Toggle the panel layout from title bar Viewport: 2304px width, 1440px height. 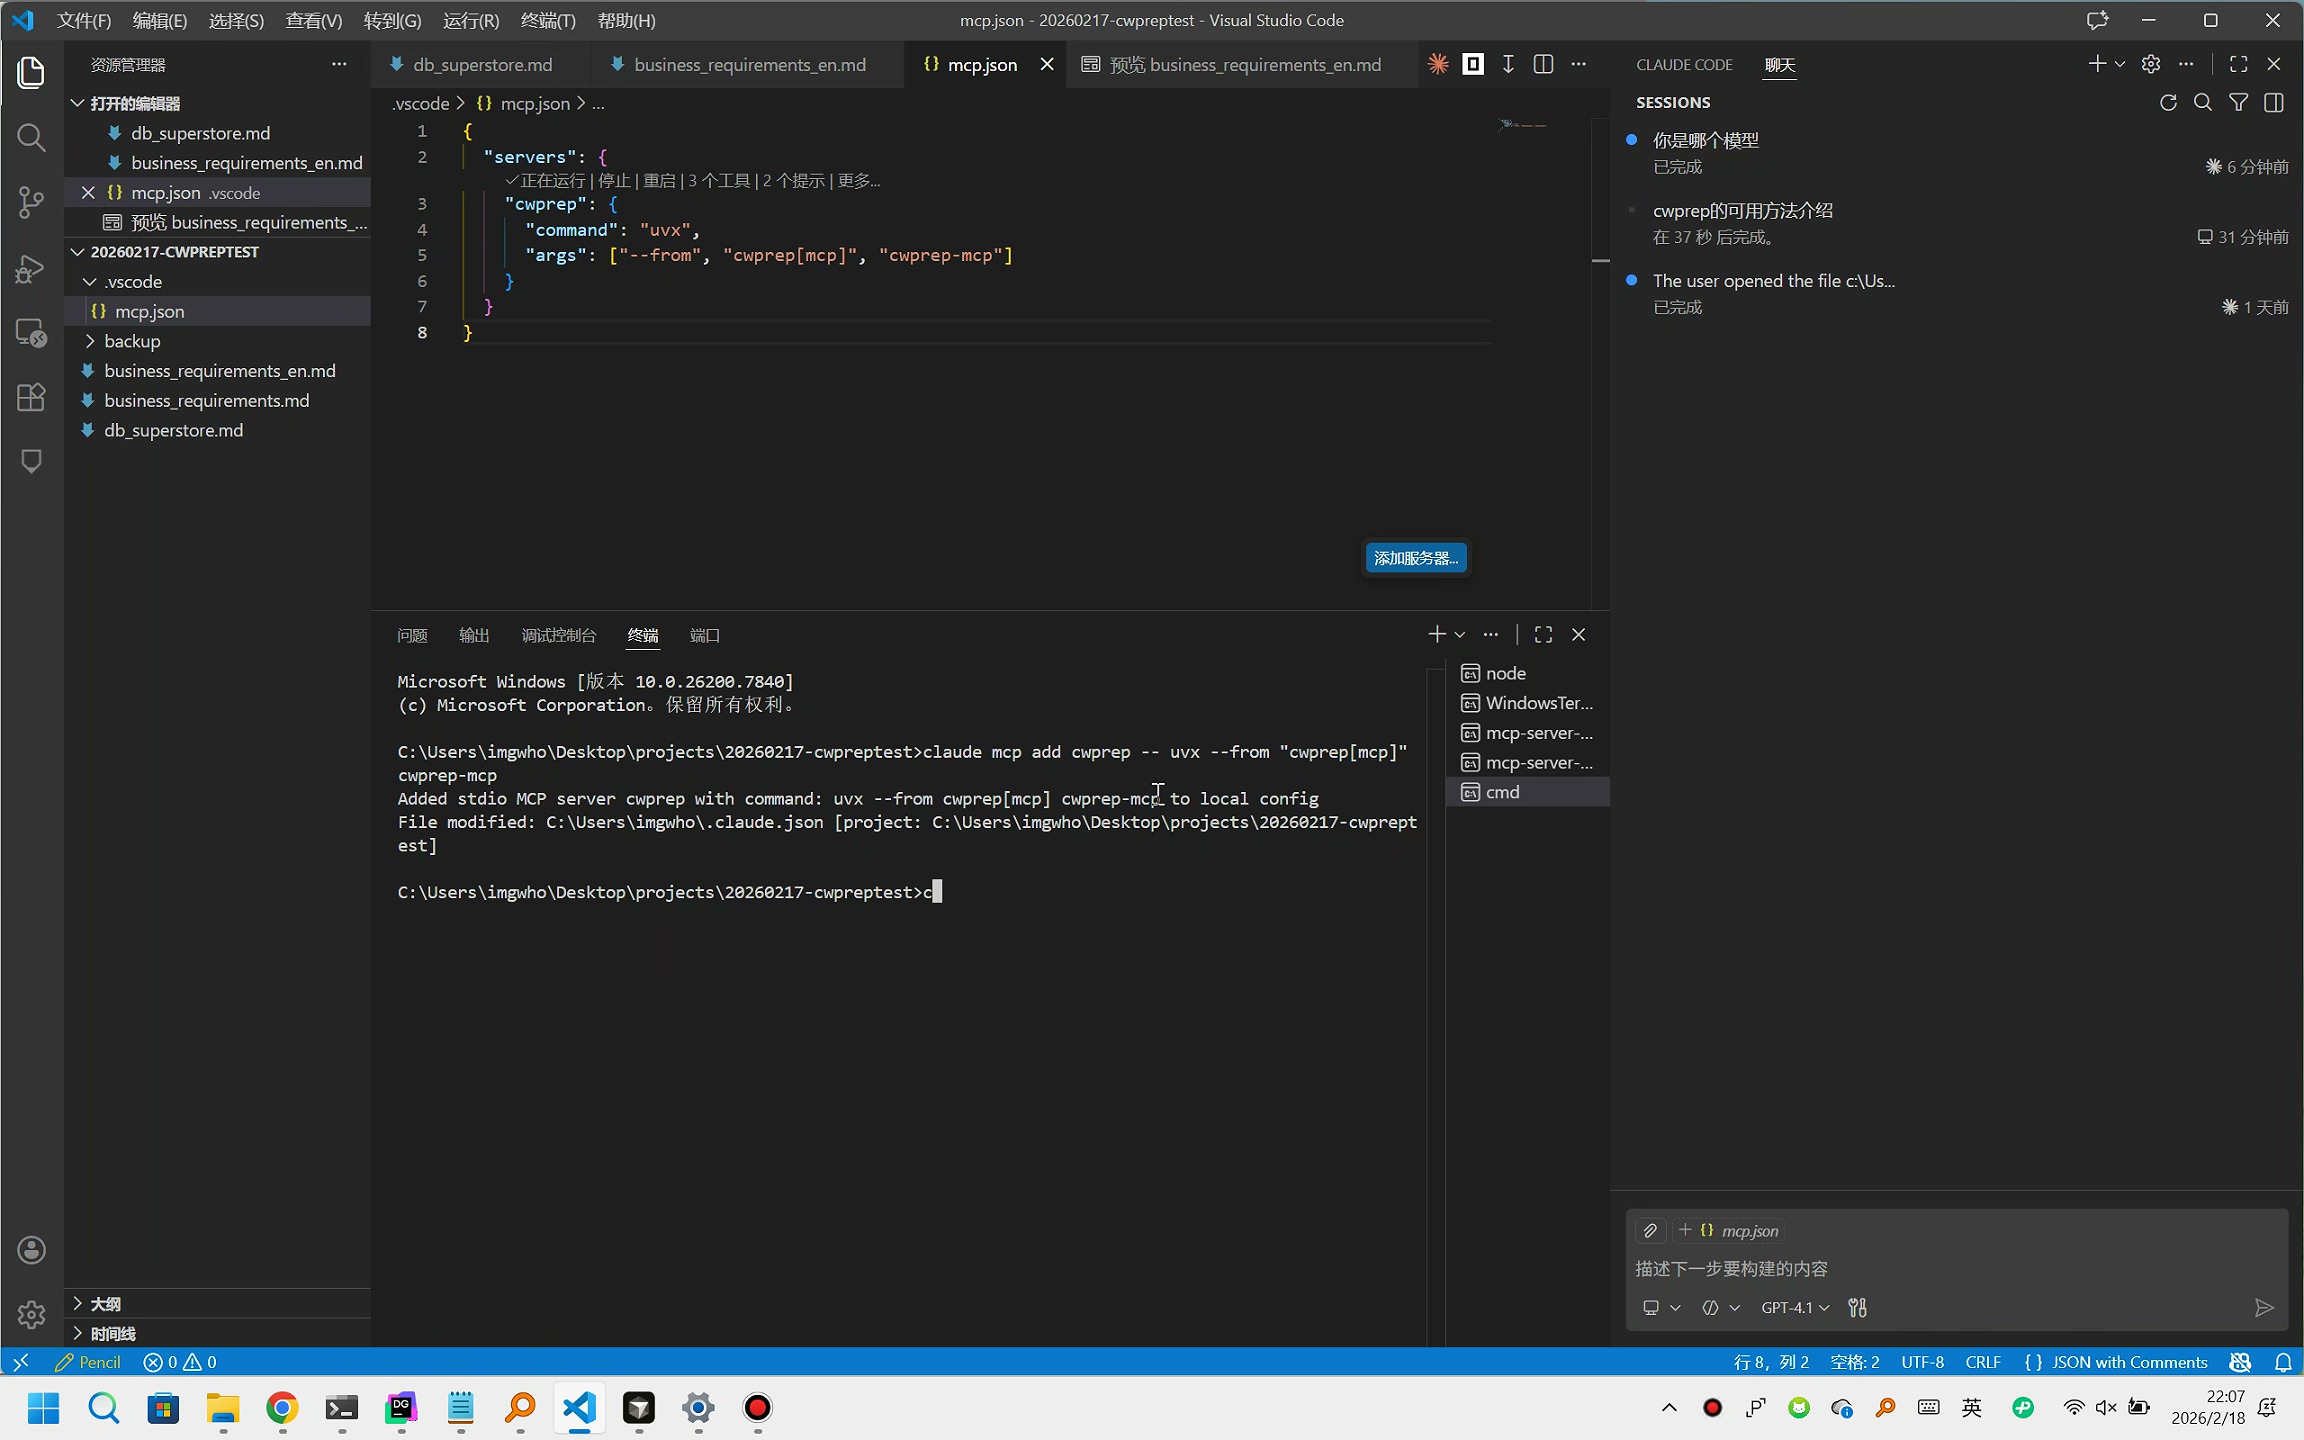tap(2097, 20)
